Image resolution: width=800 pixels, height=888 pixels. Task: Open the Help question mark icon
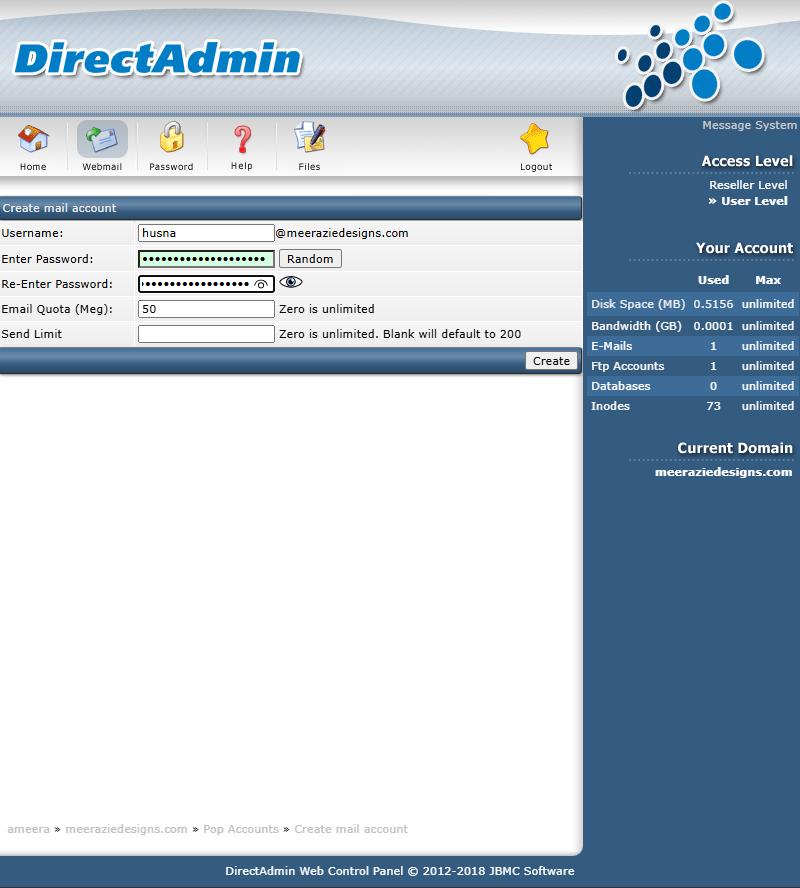[242, 139]
